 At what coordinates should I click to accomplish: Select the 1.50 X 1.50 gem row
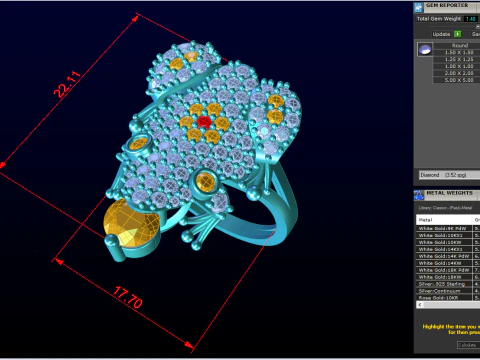[456, 52]
